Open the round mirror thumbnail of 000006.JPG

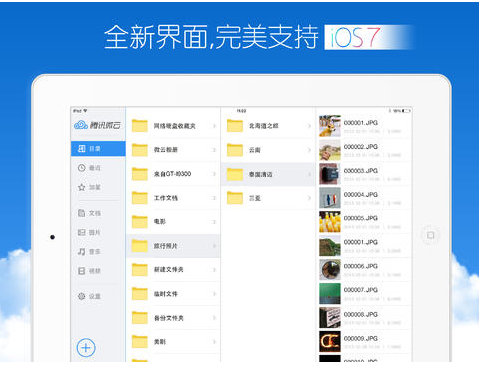click(x=330, y=270)
